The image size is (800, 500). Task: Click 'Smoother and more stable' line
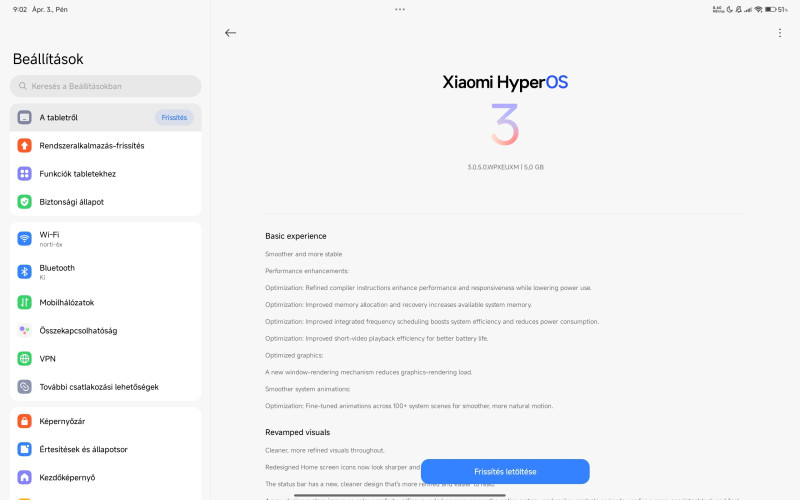[x=304, y=254]
